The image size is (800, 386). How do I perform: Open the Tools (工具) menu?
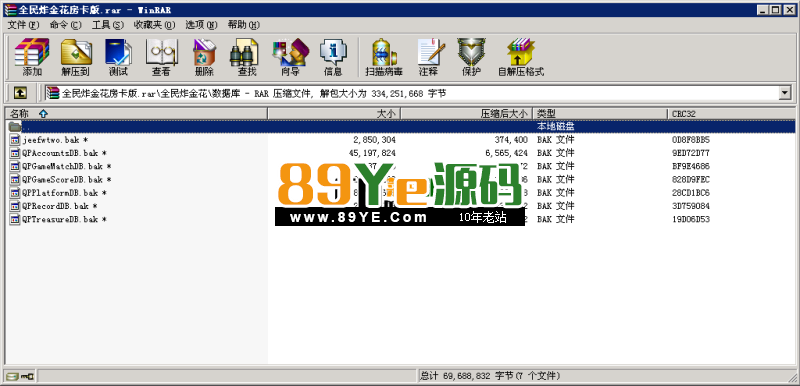[108, 24]
